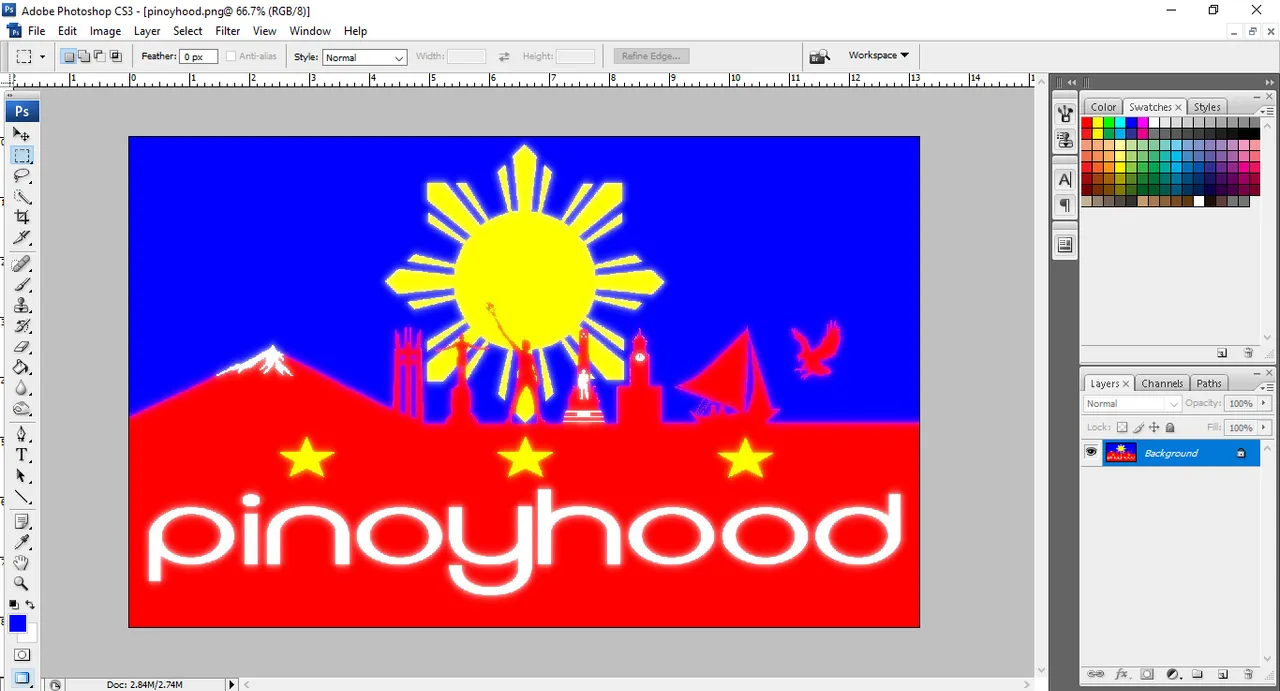1280x691 pixels.
Task: Open the Workspace dropdown
Action: click(878, 55)
